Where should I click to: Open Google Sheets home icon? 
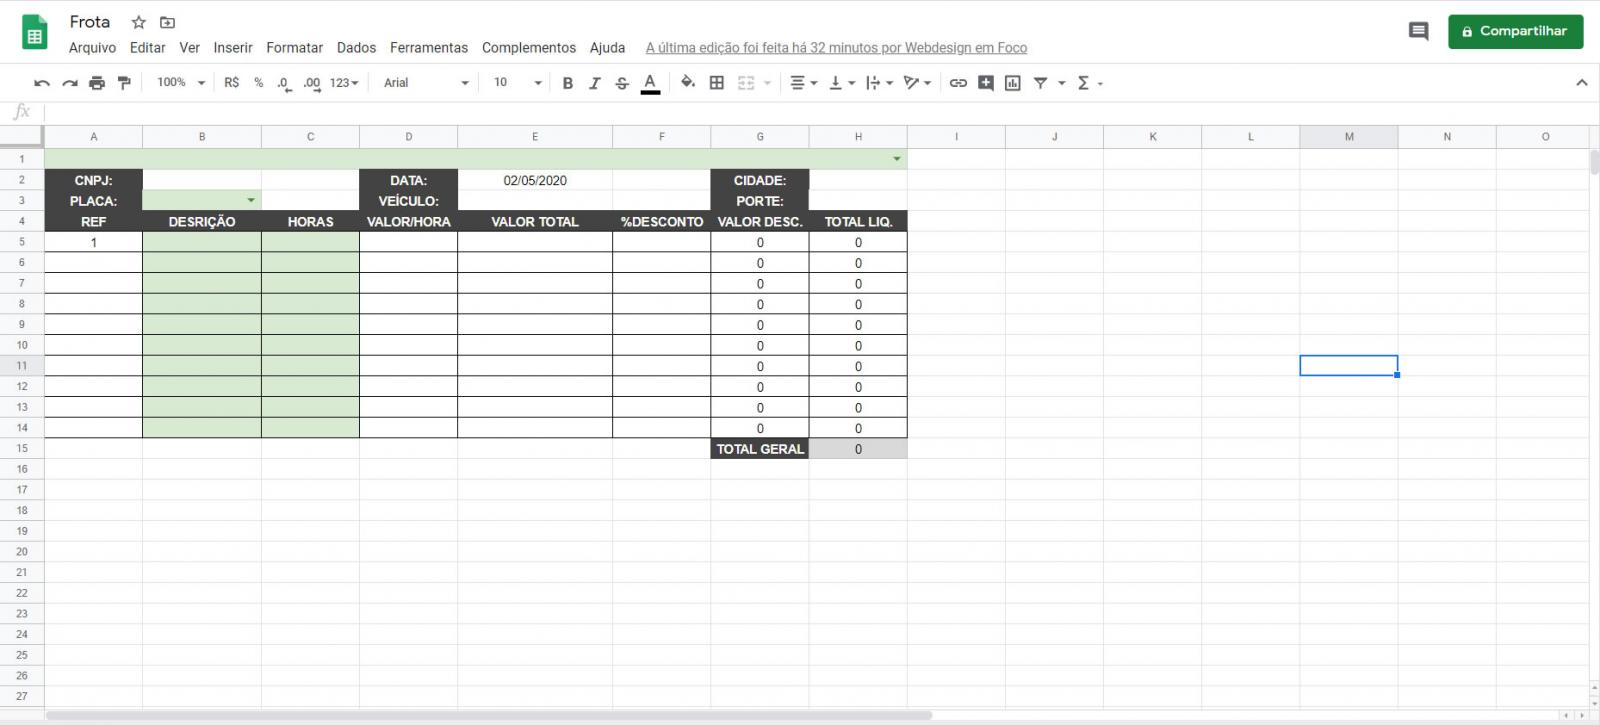[34, 32]
